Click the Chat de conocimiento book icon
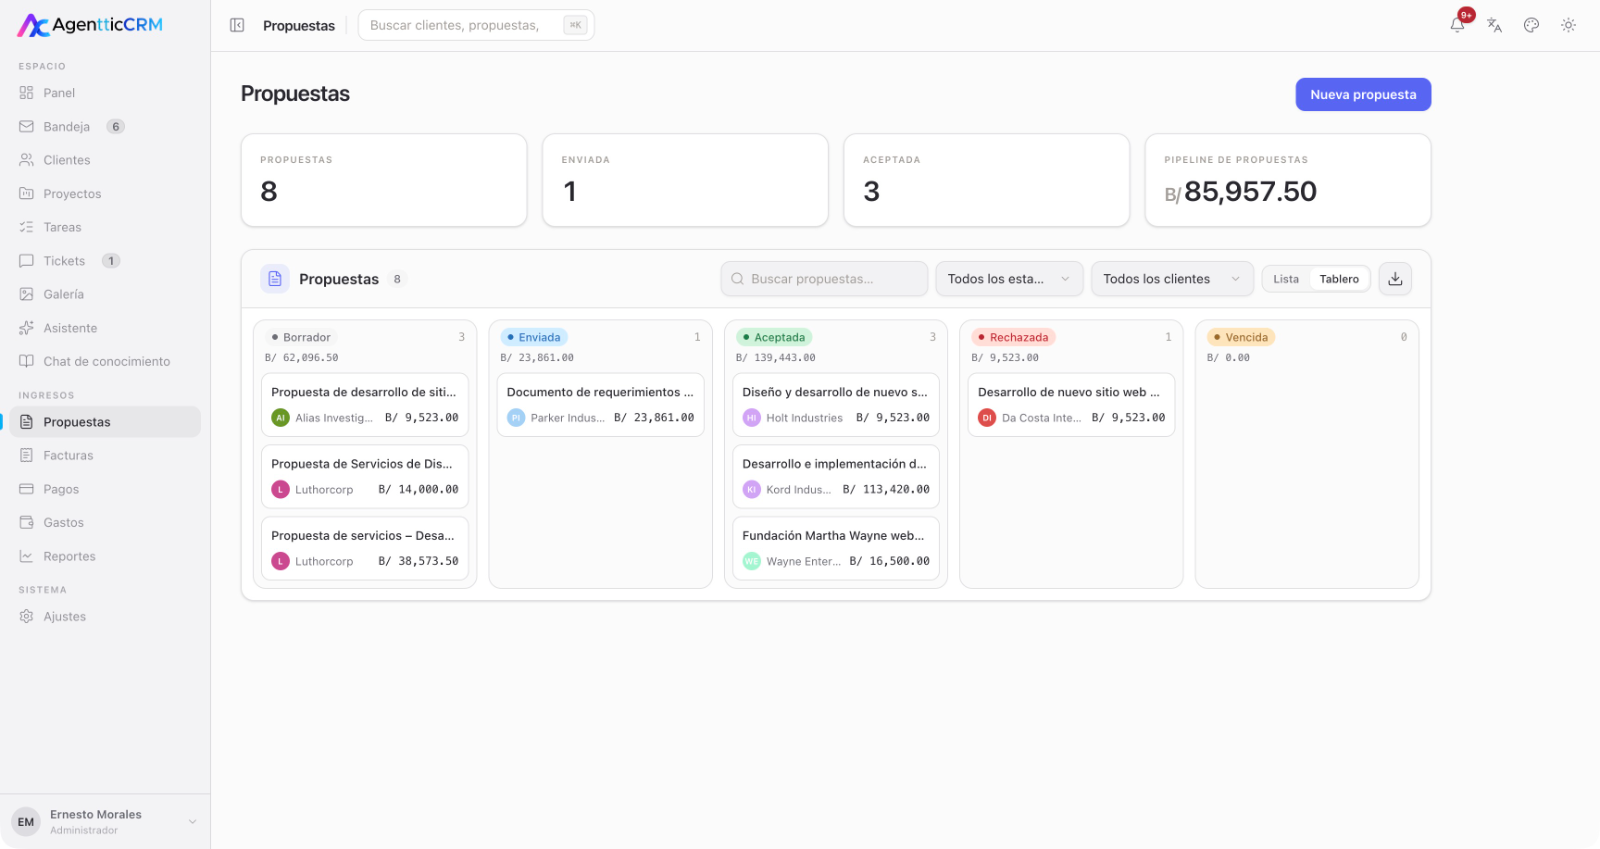 coord(26,361)
